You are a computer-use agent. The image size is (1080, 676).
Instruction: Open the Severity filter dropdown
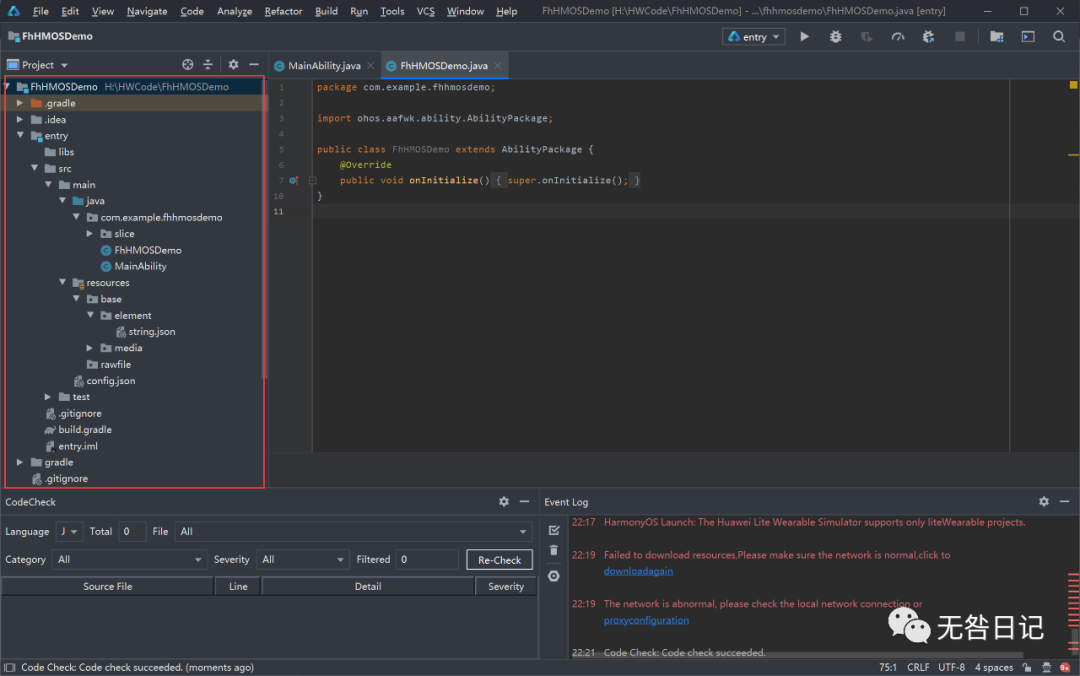[301, 560]
